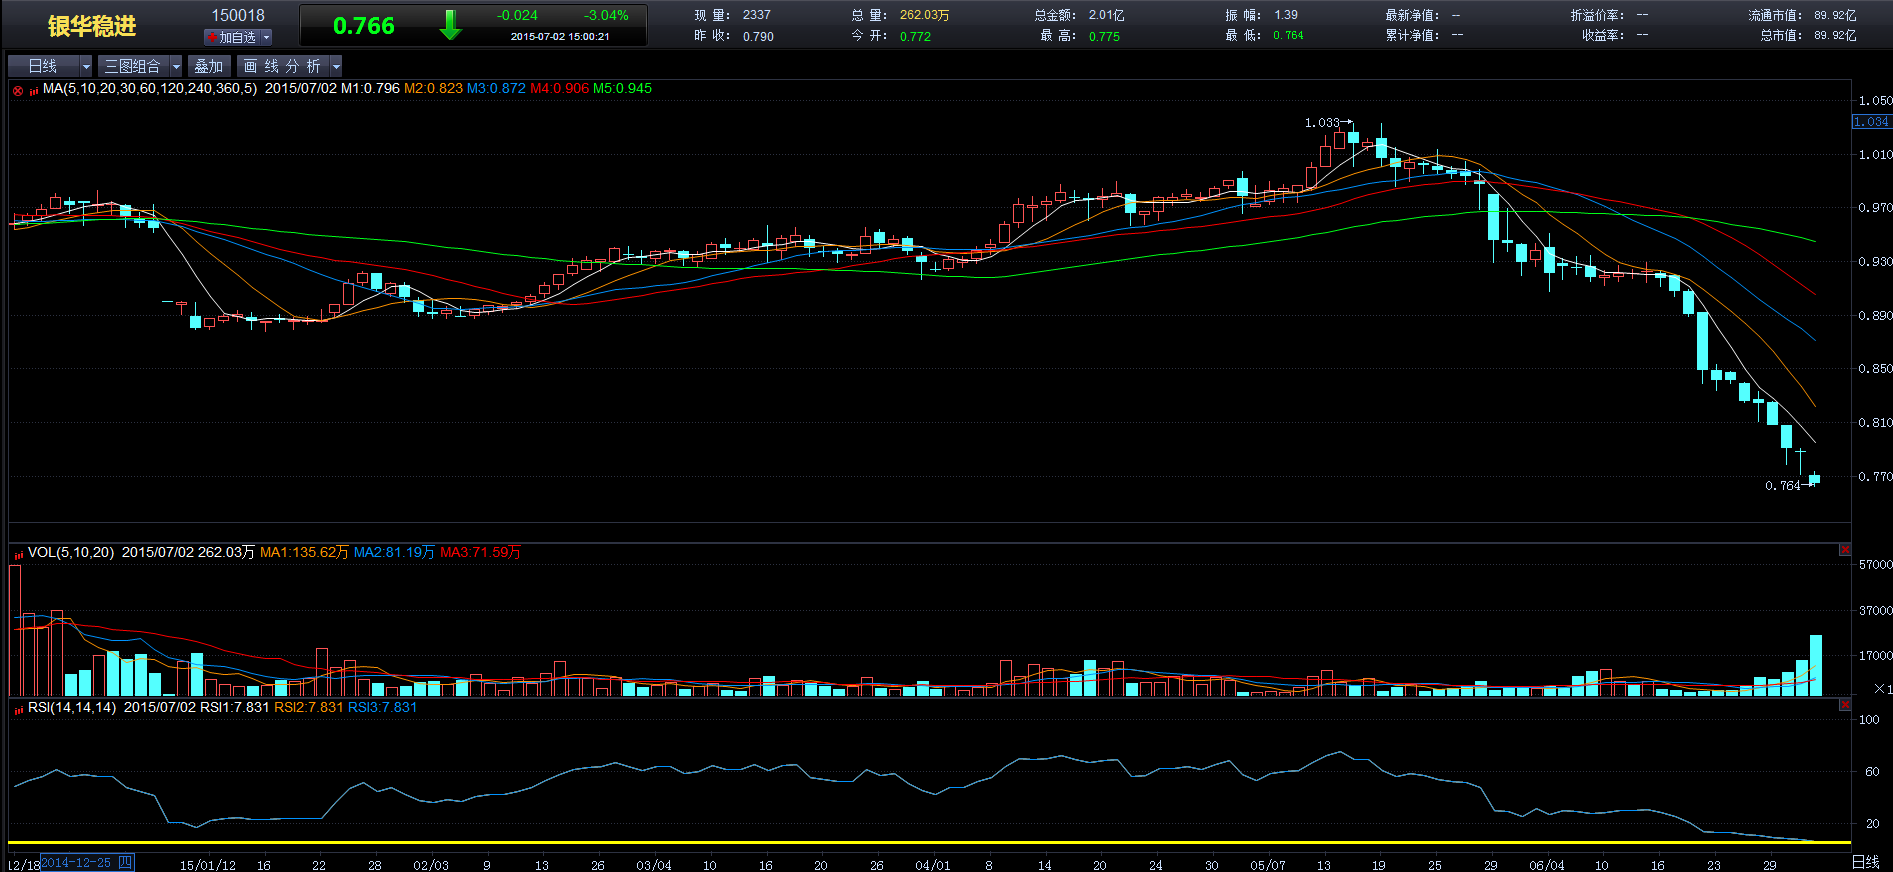Viewport: 1893px width, 872px height.
Task: Click the 叠加 overlay button
Action: click(209, 66)
